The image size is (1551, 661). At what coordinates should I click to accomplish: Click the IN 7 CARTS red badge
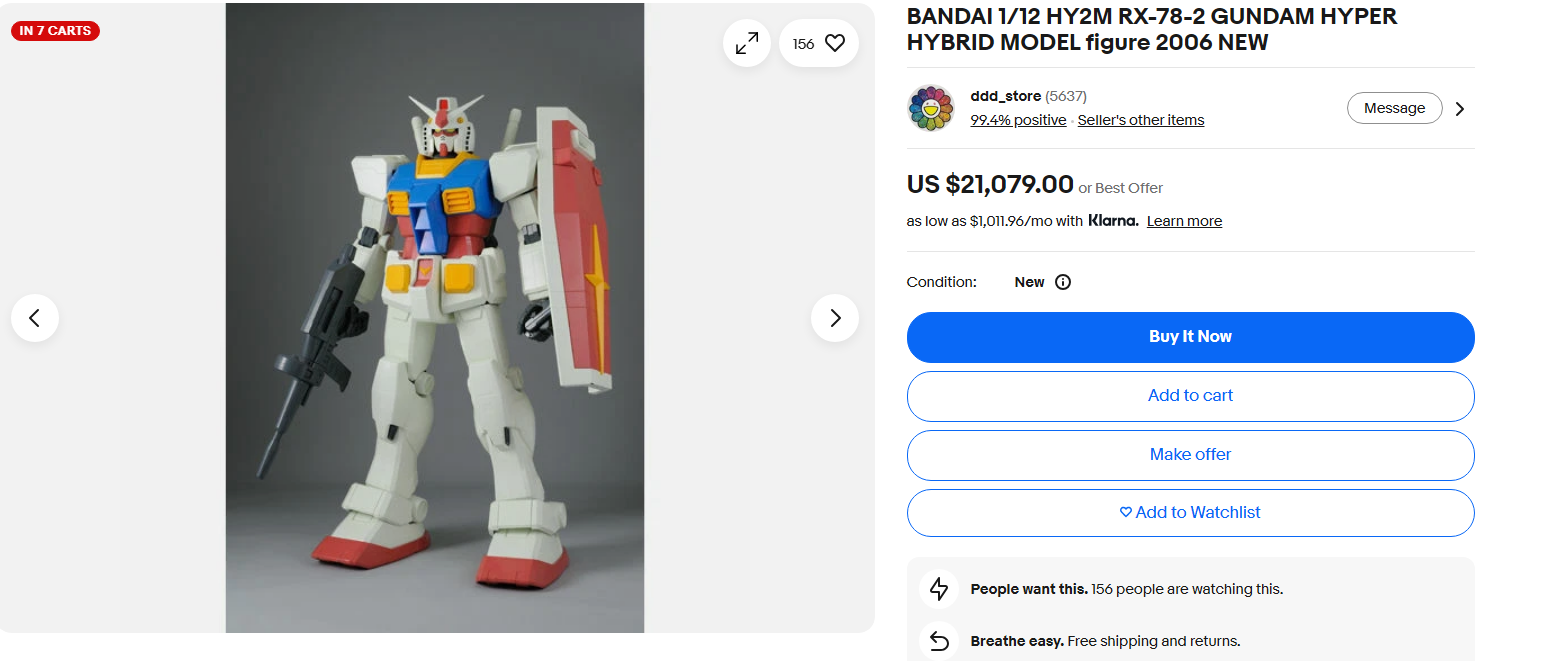tap(55, 31)
